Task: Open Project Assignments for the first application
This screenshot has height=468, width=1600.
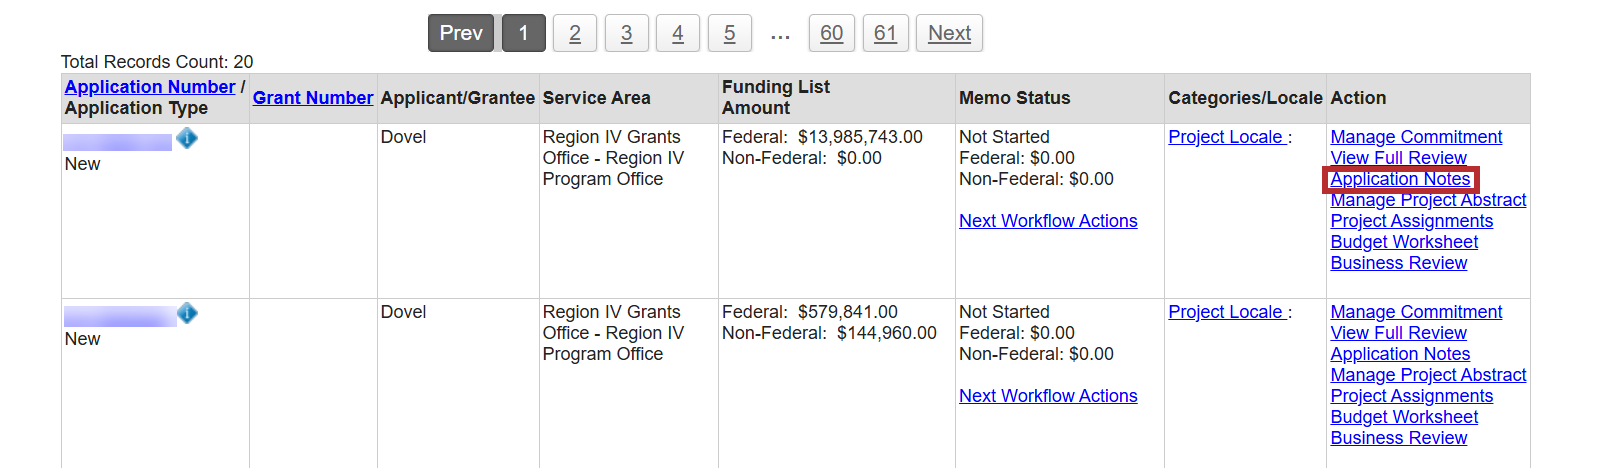Action: coord(1411,221)
